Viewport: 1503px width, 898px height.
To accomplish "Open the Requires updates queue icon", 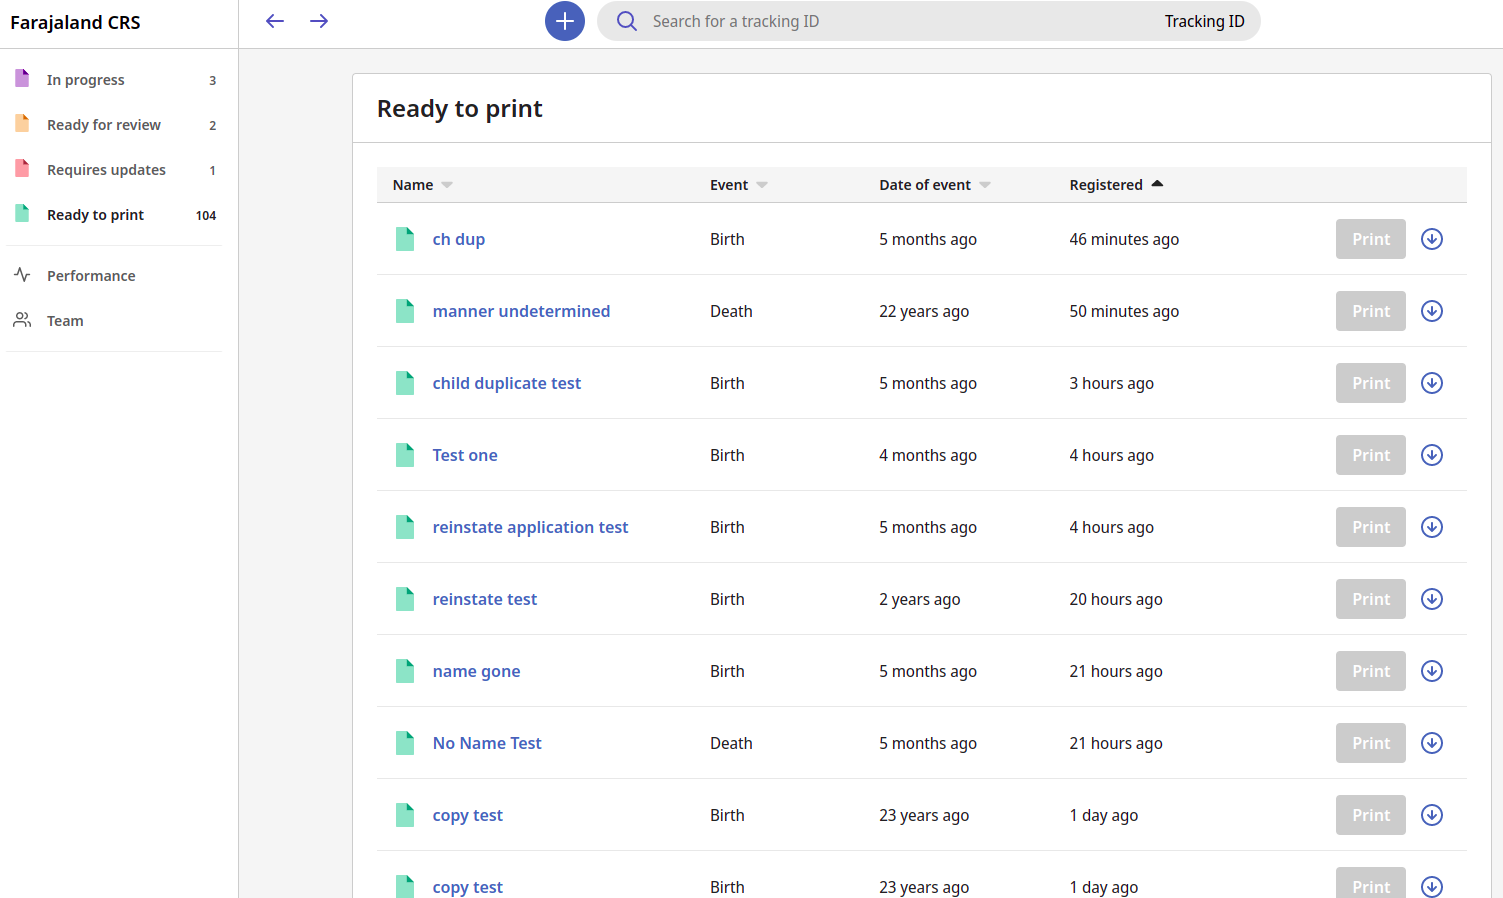I will click(x=22, y=169).
